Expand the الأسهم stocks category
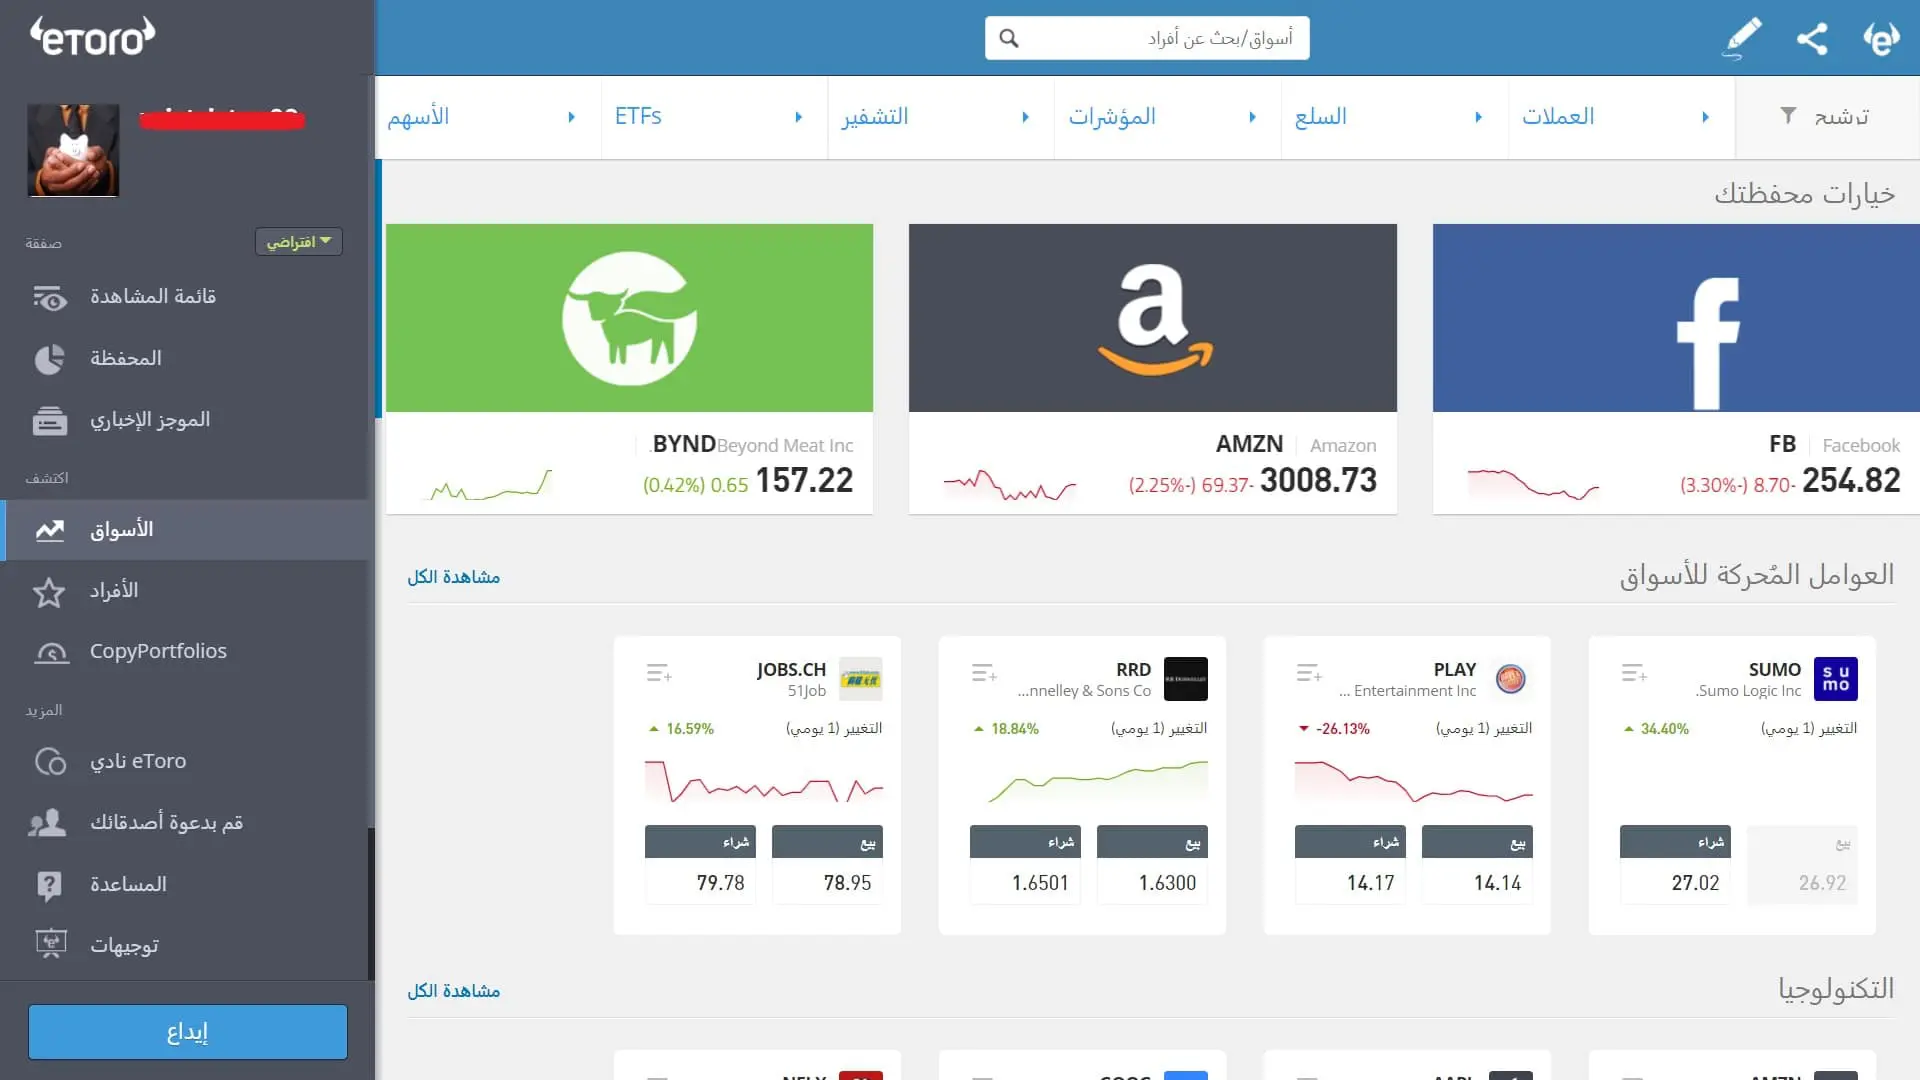The width and height of the screenshot is (1920, 1080). point(571,117)
